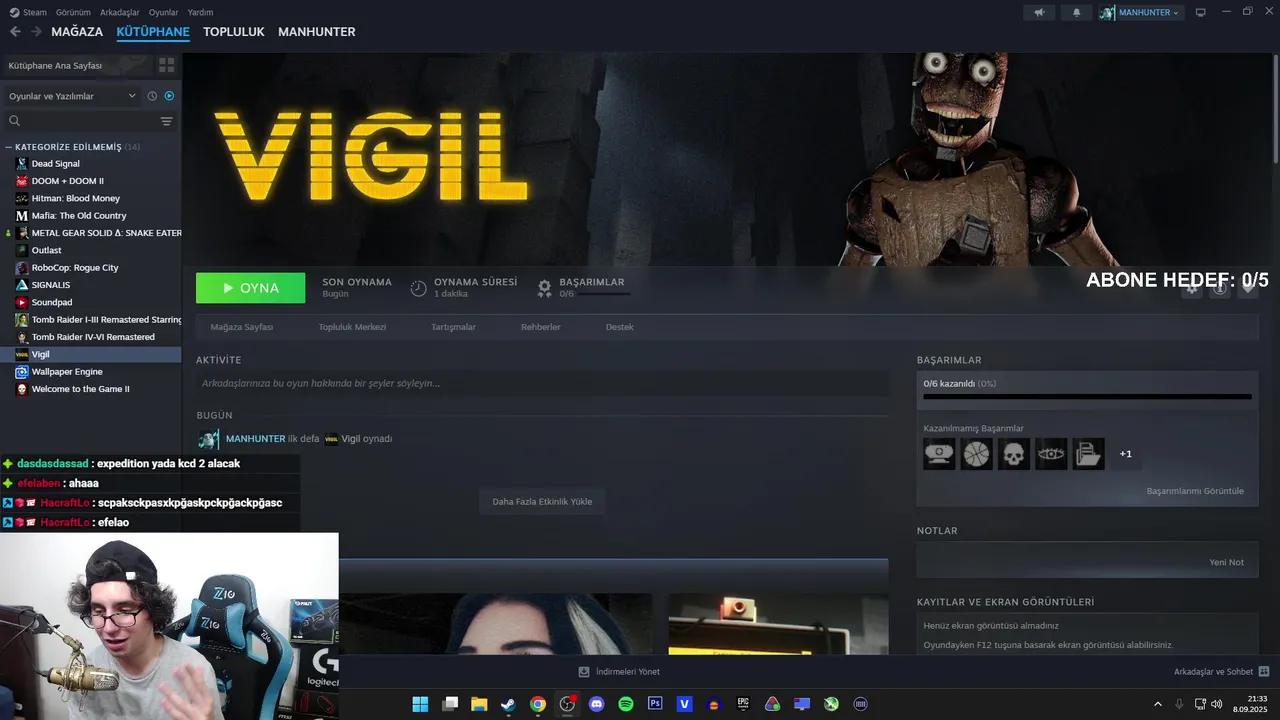Open Arkadaşlar ve Sohbet

pos(1221,672)
